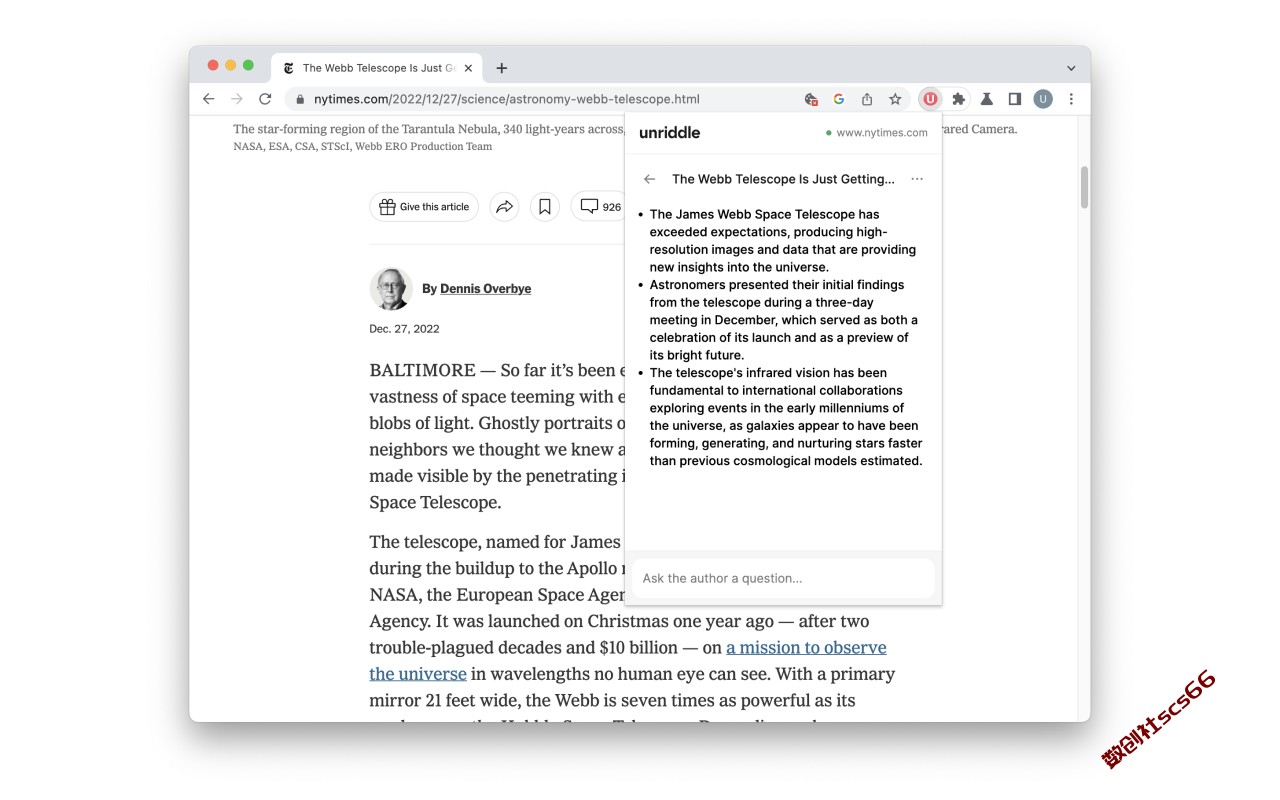Click Give this article button
This screenshot has width=1280, height=800.
click(x=424, y=207)
